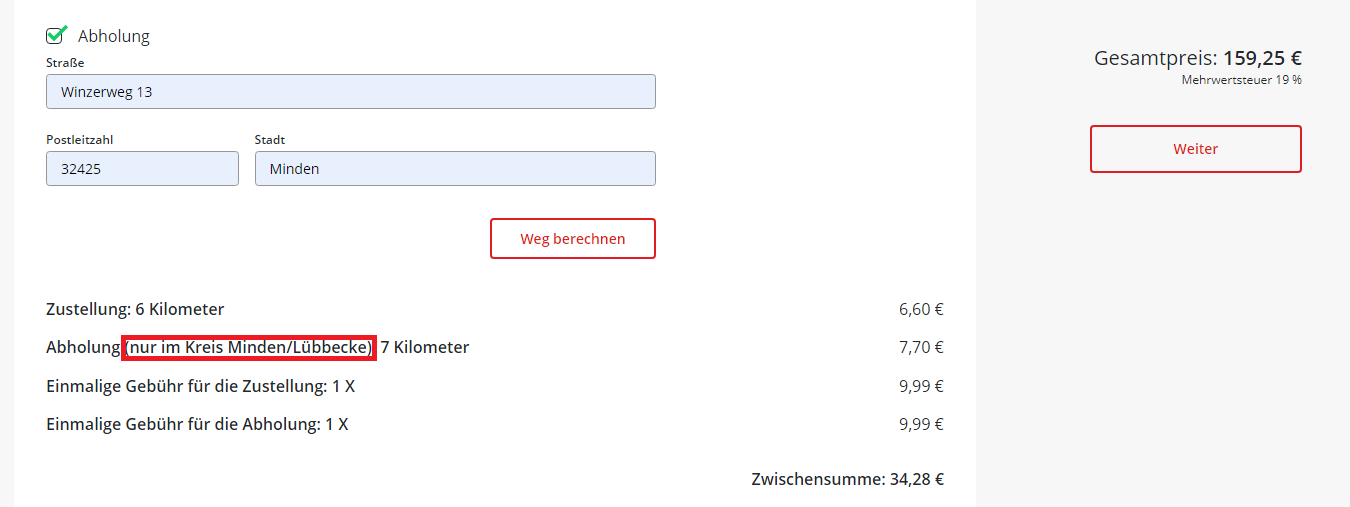Click the 9,99 € Zustellung fee amount
1350x507 pixels.
pyautogui.click(x=921, y=386)
